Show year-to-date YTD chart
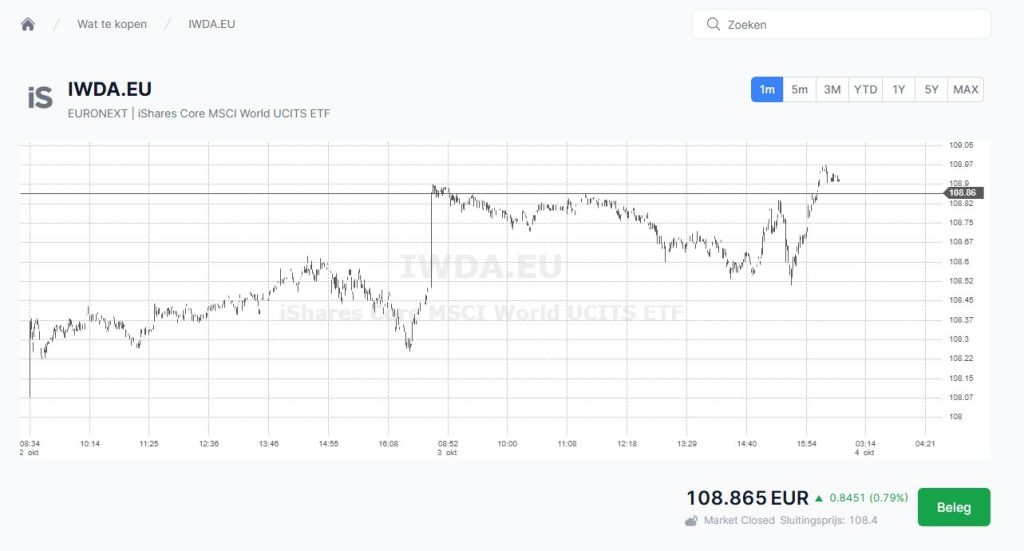This screenshot has height=551, width=1024. point(865,90)
